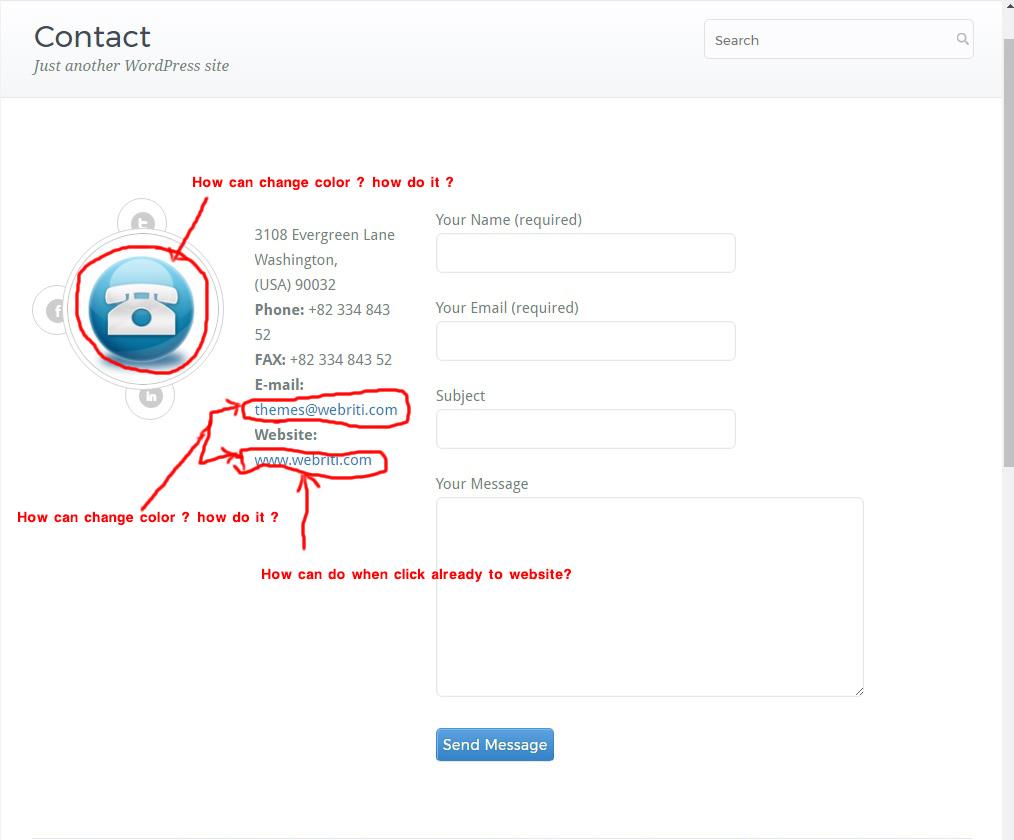Image resolution: width=1014 pixels, height=840 pixels.
Task: Select the Facebook social icon
Action: click(57, 310)
